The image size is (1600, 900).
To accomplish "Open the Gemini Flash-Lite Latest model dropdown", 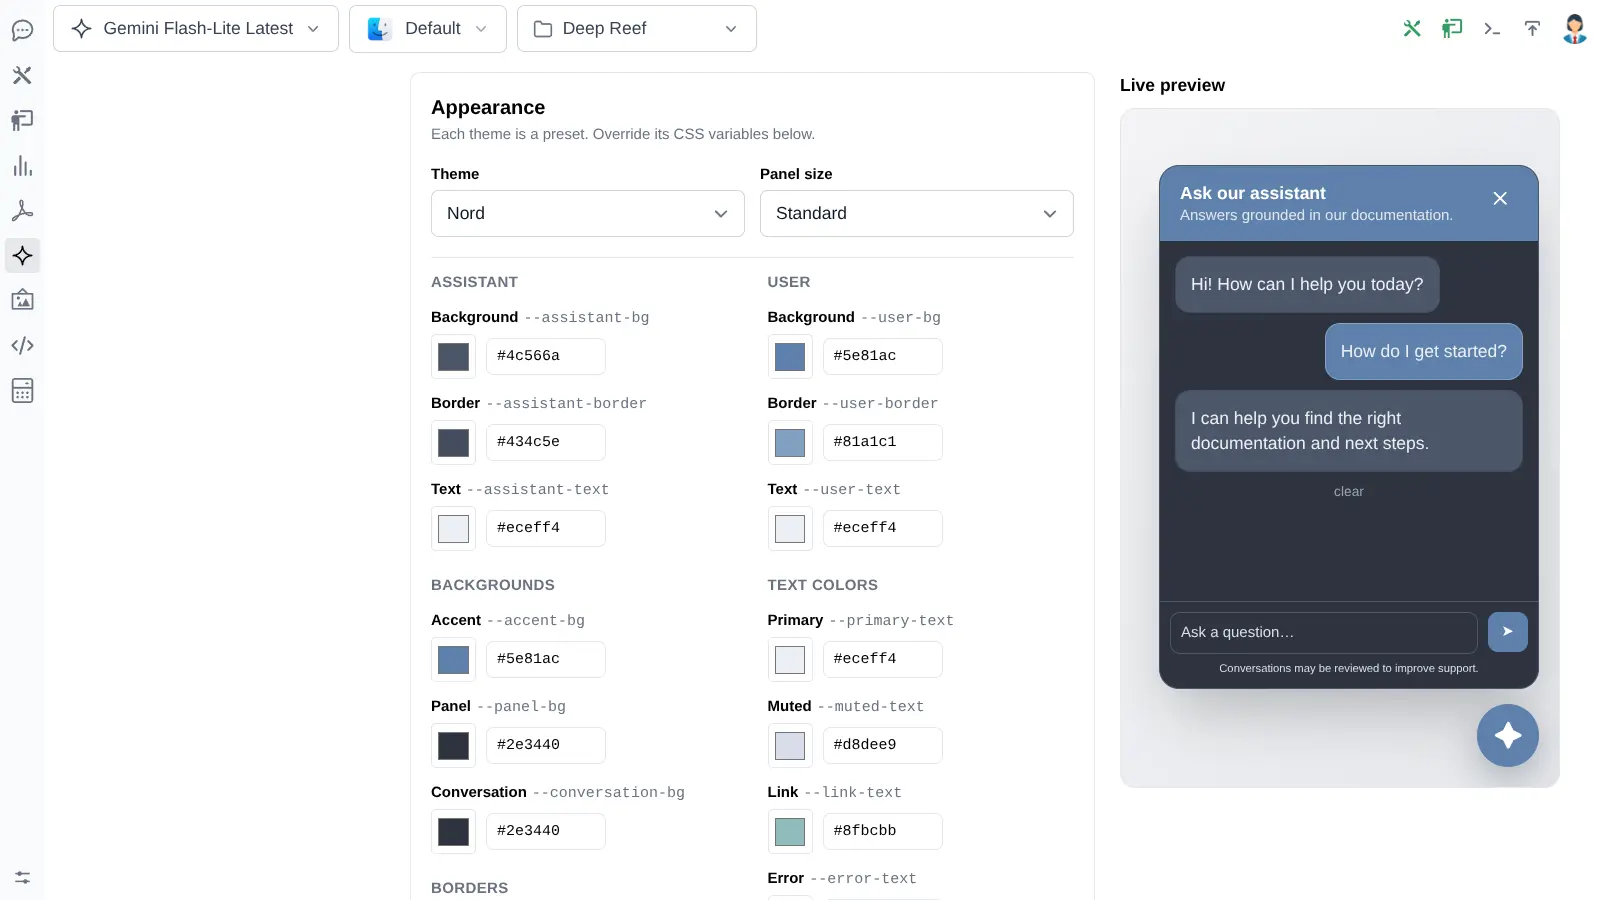I will click(196, 29).
